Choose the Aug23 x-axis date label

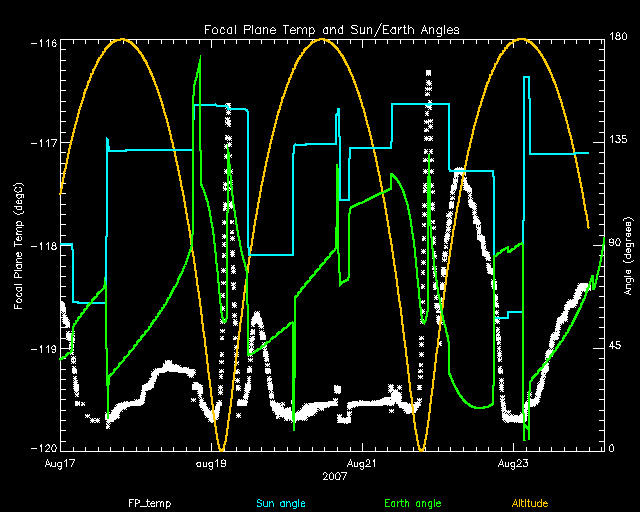[513, 464]
